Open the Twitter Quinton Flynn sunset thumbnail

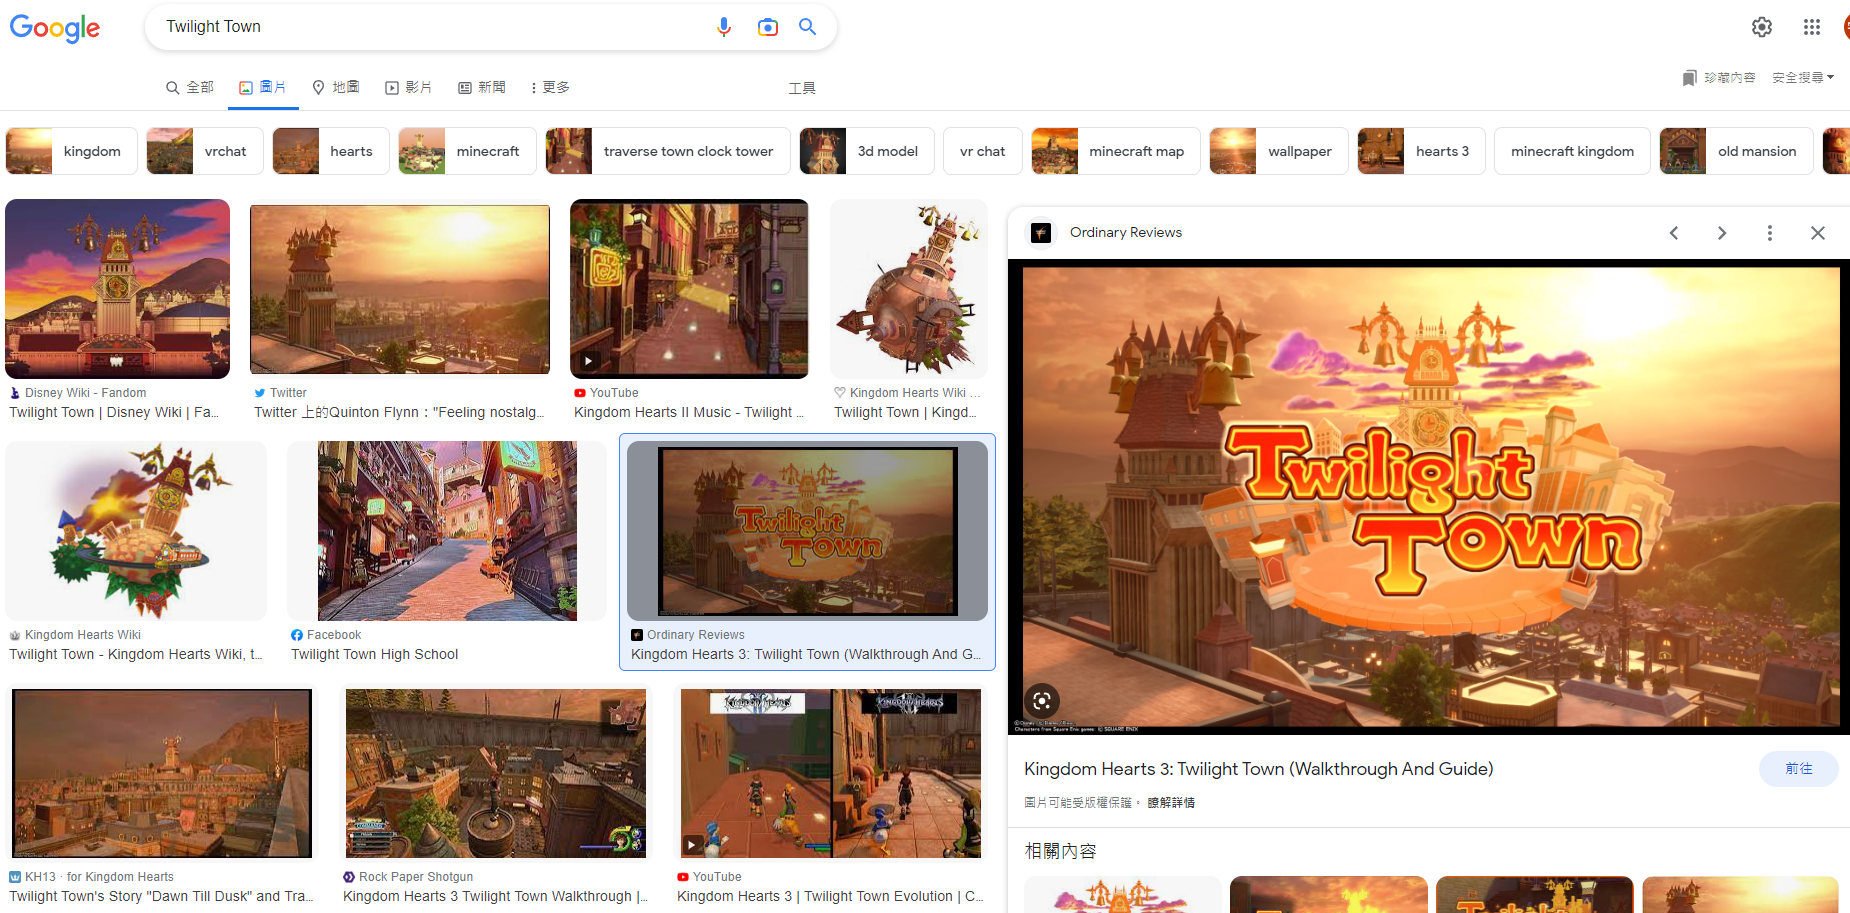pos(400,289)
